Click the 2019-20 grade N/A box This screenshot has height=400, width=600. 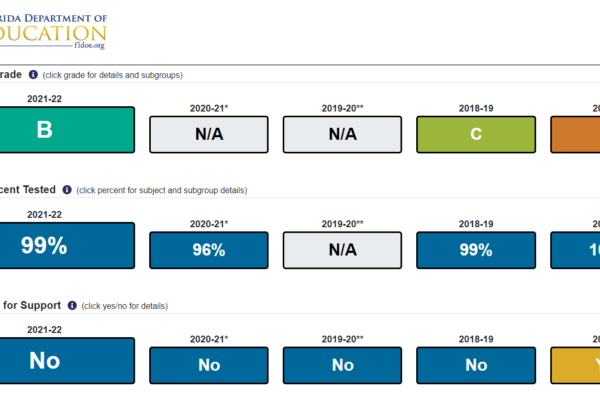point(342,134)
